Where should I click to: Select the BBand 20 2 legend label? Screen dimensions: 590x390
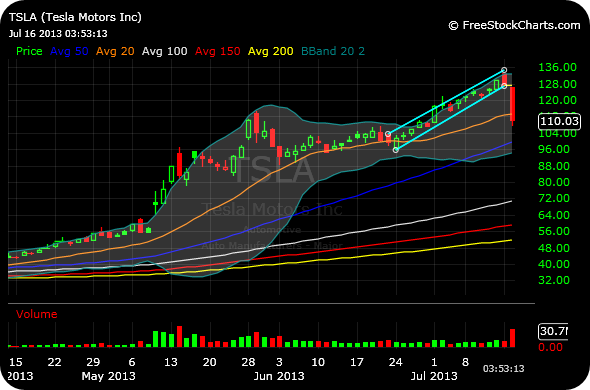tap(333, 51)
